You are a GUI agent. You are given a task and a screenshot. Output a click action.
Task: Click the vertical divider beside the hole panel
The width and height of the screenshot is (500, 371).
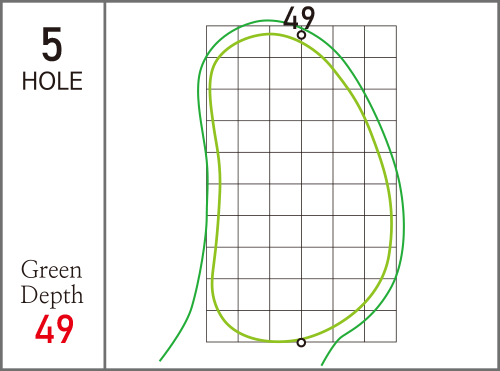[105, 185]
